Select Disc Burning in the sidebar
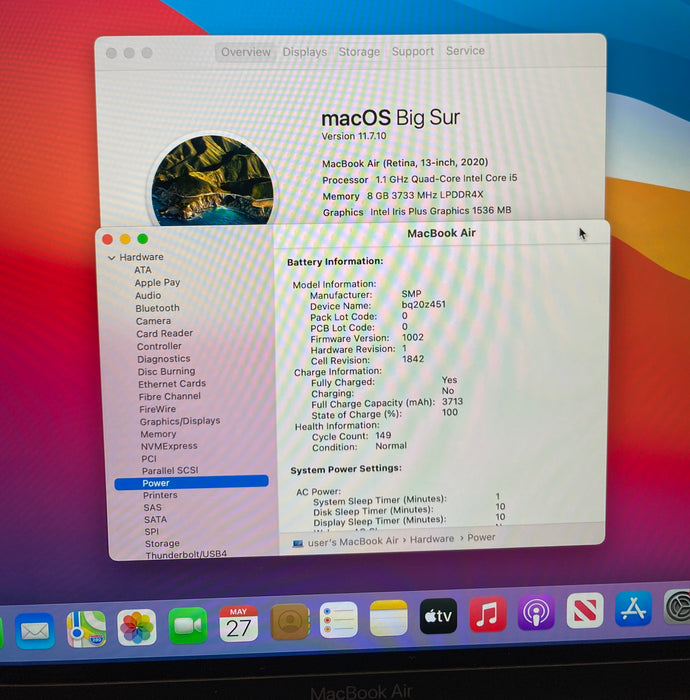Image resolution: width=690 pixels, height=700 pixels. (166, 371)
